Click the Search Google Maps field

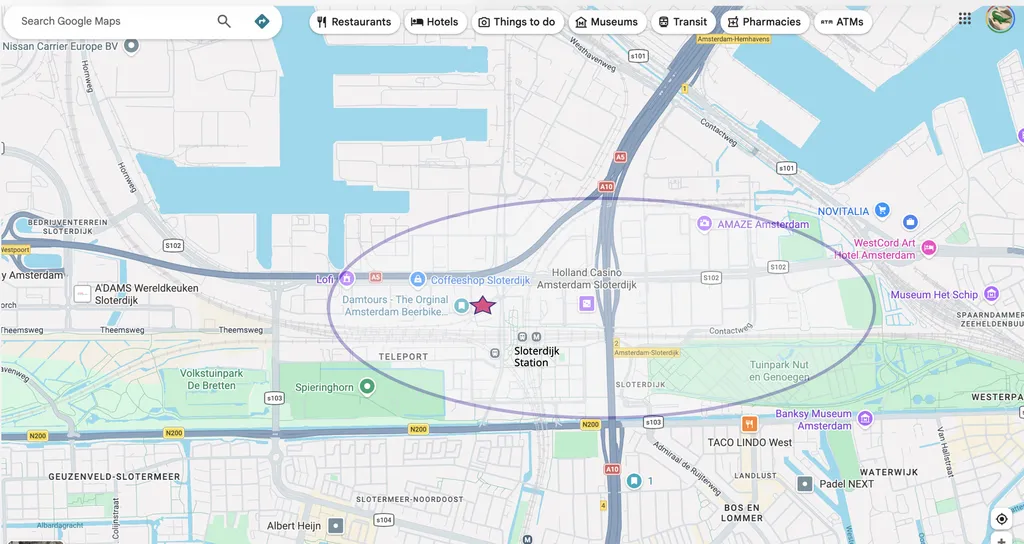pyautogui.click(x=110, y=21)
